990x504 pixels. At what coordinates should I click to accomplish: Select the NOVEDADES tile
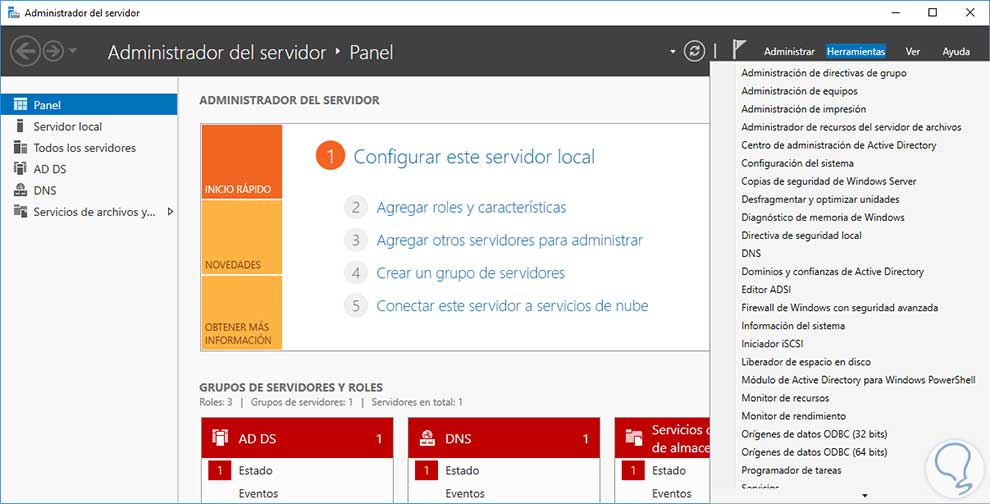click(x=241, y=237)
